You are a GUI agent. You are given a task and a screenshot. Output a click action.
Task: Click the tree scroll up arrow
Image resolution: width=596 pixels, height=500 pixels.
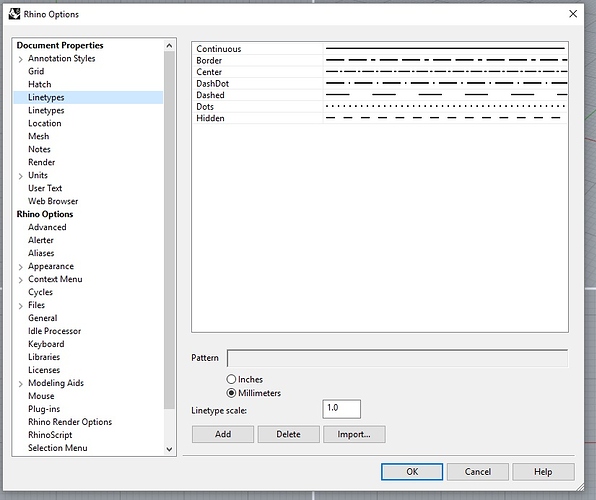click(x=169, y=46)
